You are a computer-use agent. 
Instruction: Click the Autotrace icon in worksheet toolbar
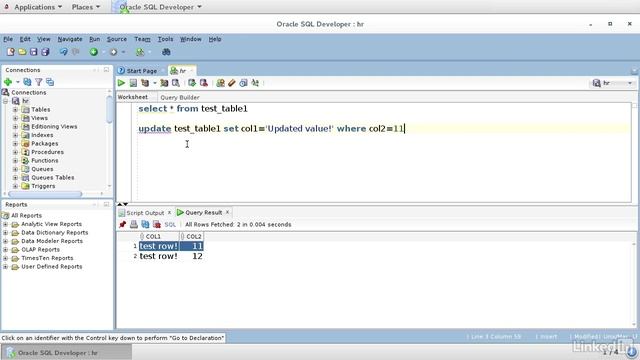pyautogui.click(x=164, y=83)
